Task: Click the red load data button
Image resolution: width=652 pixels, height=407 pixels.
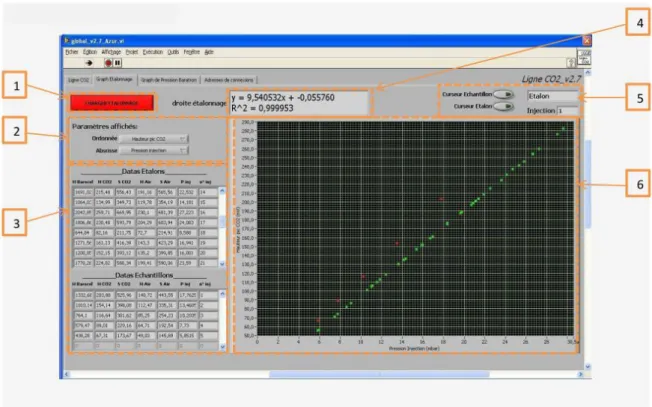Action: [111, 103]
